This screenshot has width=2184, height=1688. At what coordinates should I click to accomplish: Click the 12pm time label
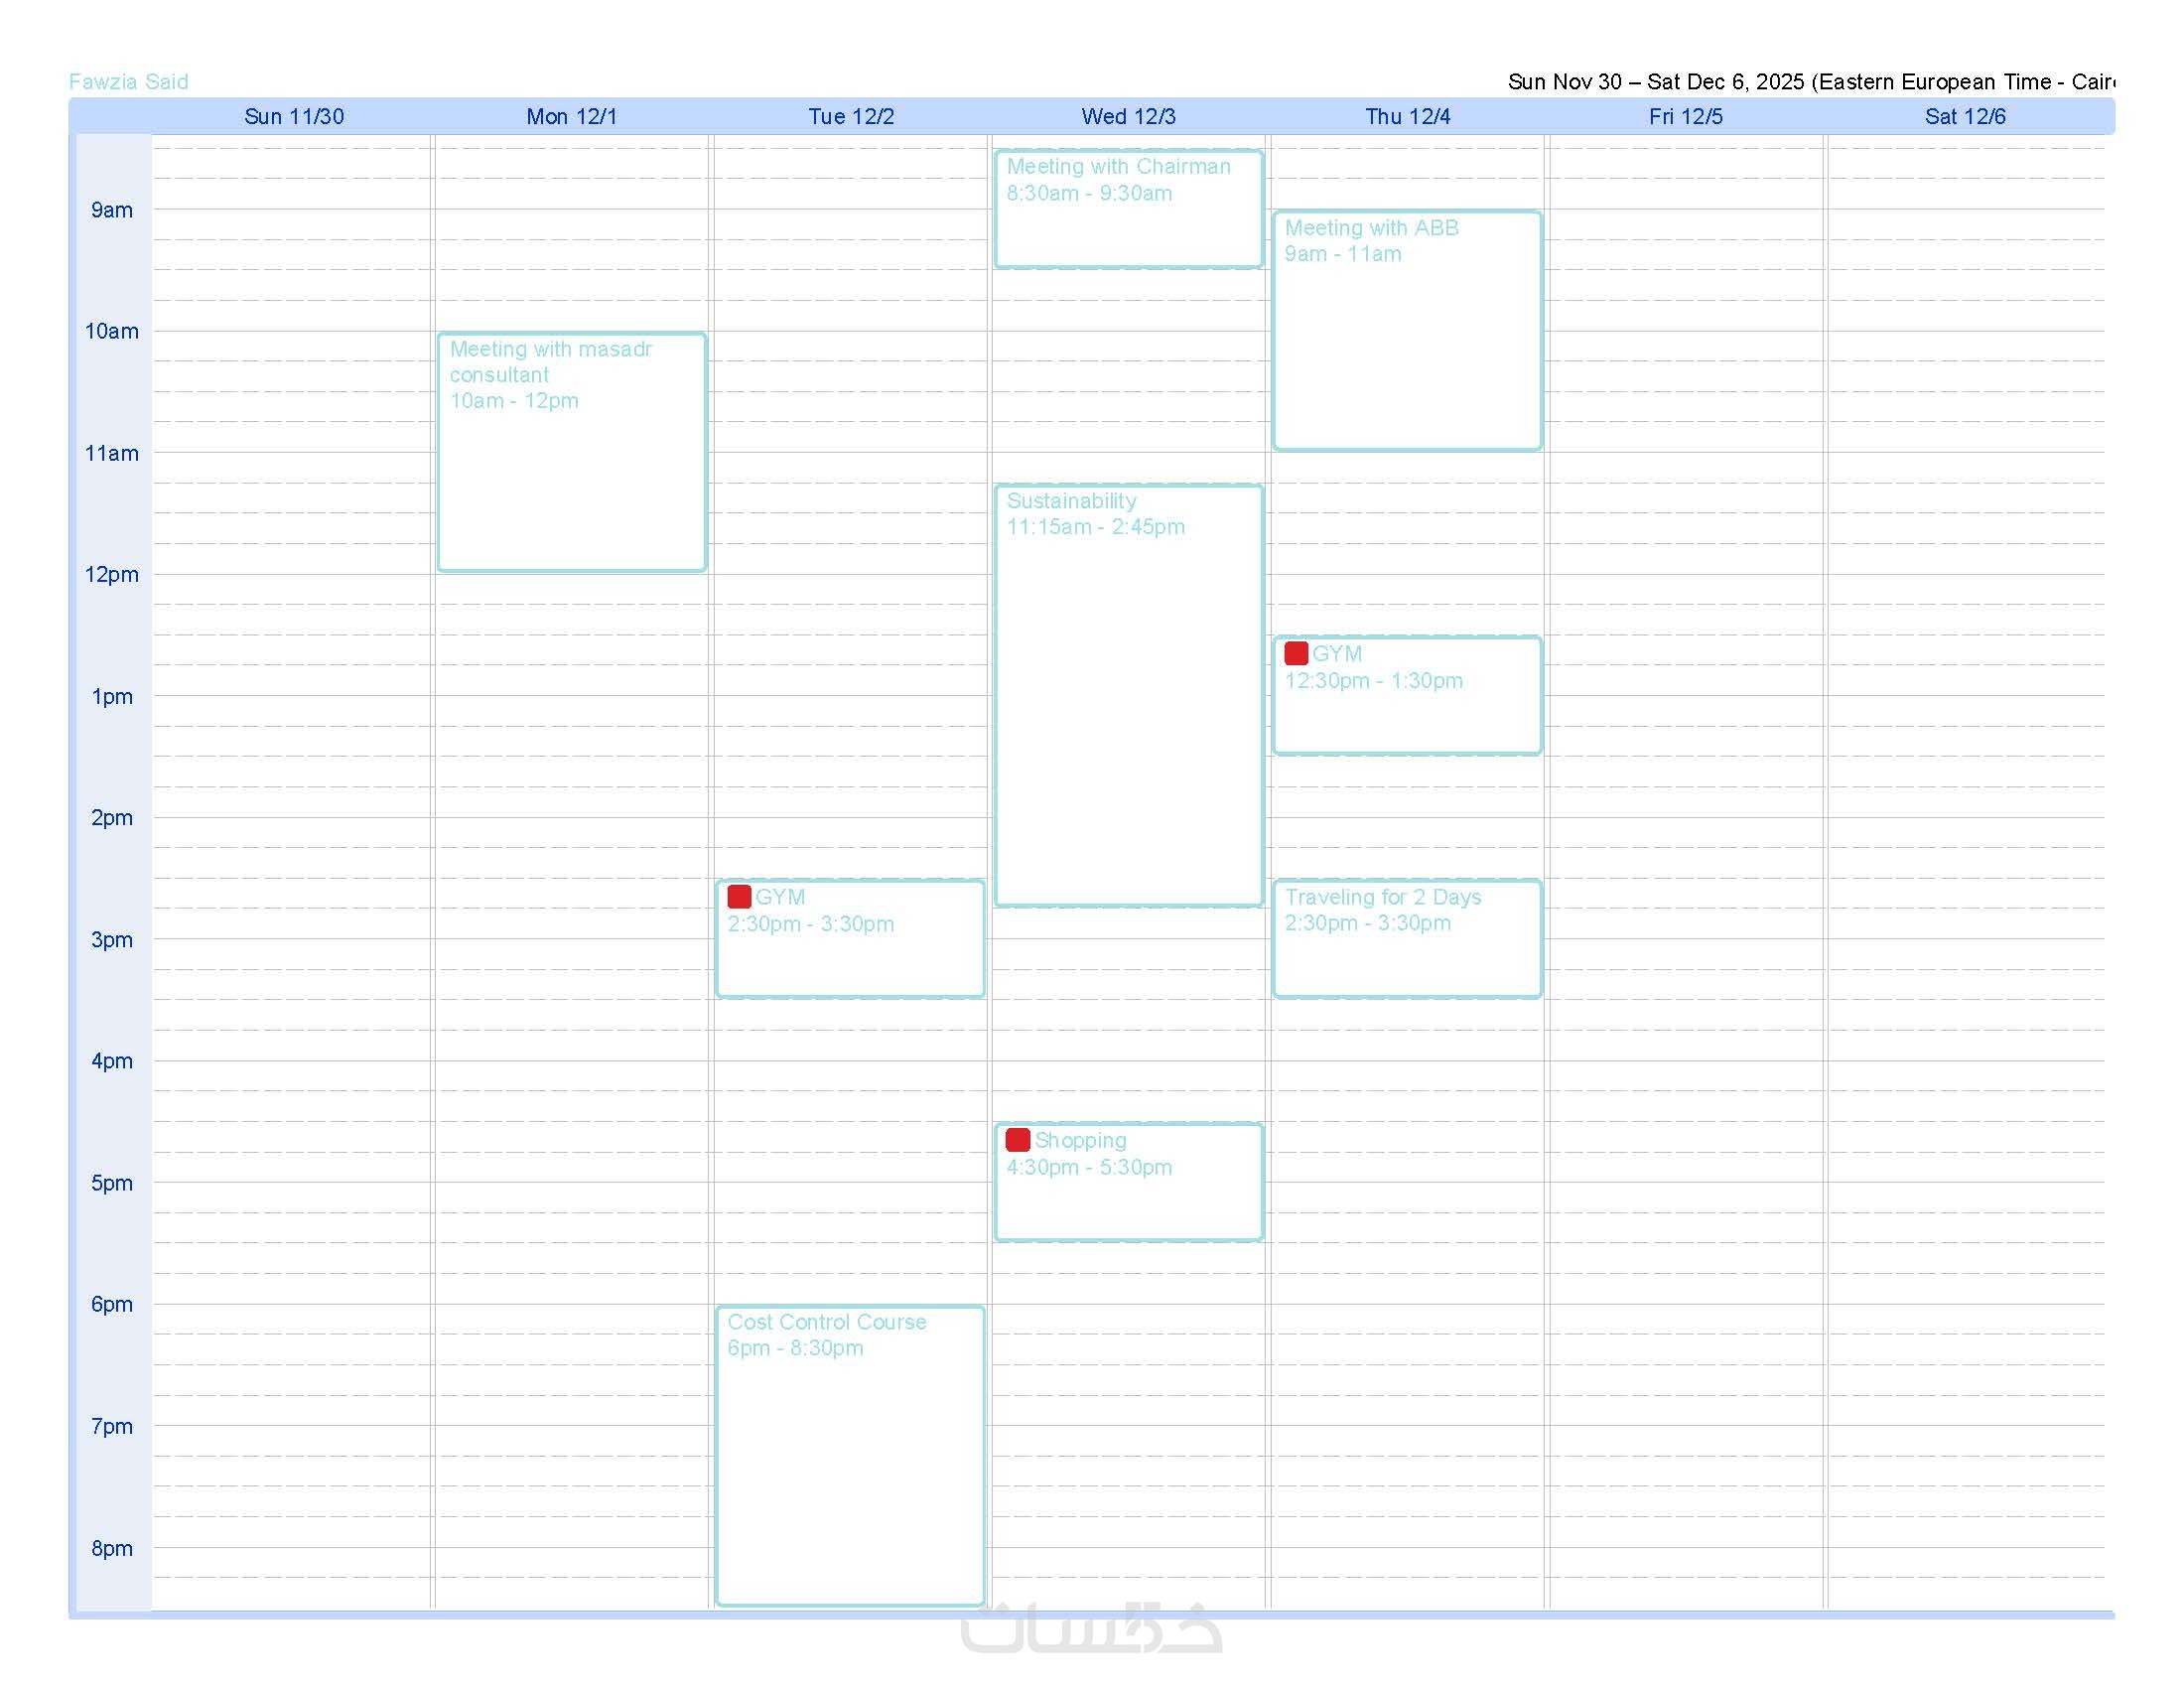coord(111,575)
